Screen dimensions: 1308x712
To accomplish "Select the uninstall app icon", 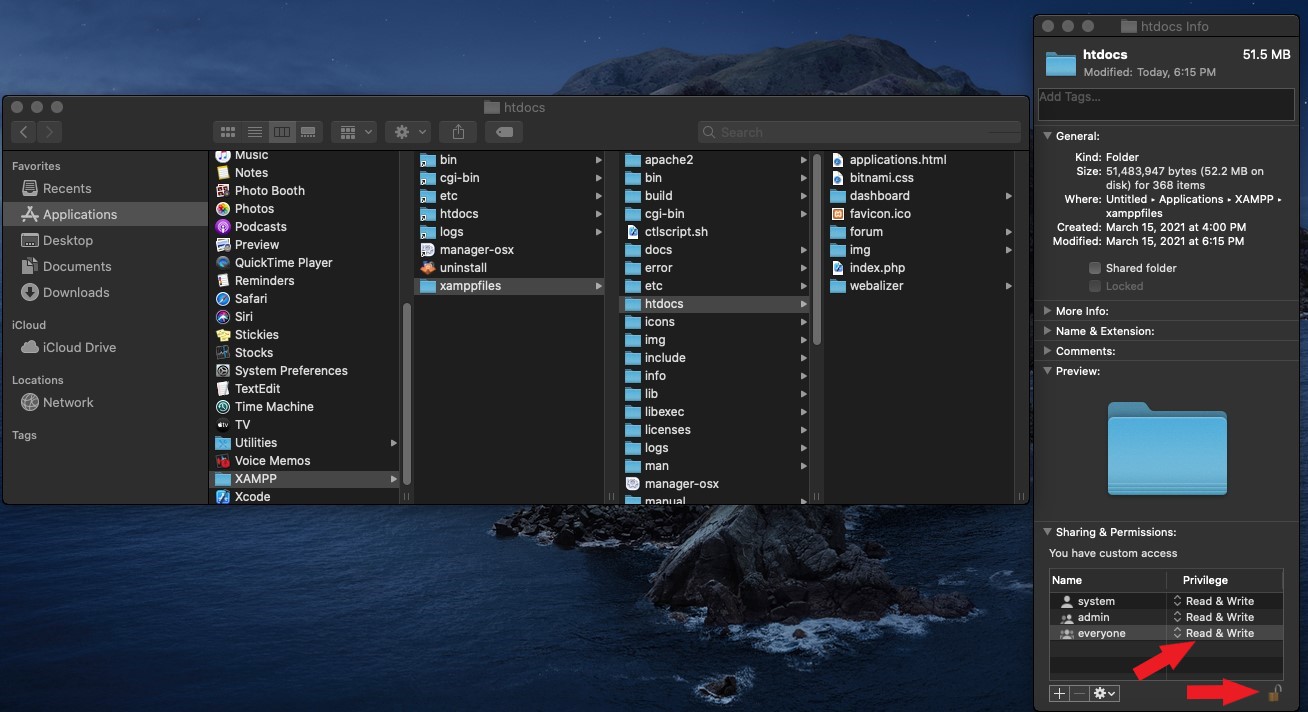I will tap(428, 267).
